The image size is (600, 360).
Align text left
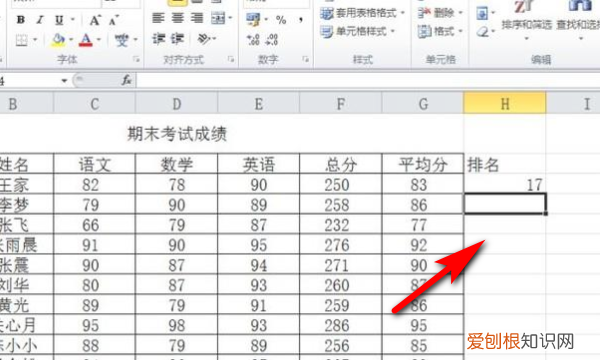[x=158, y=18]
